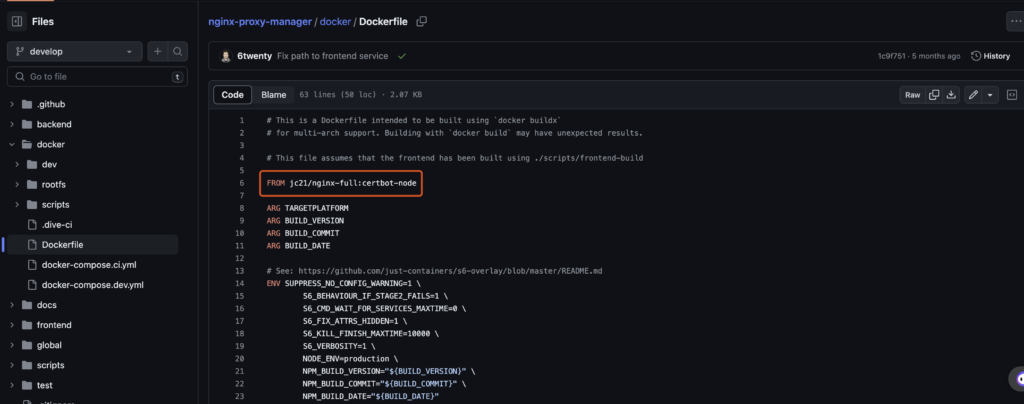Open docker-compose.dev.yml file
Image resolution: width=1024 pixels, height=404 pixels.
pos(92,285)
